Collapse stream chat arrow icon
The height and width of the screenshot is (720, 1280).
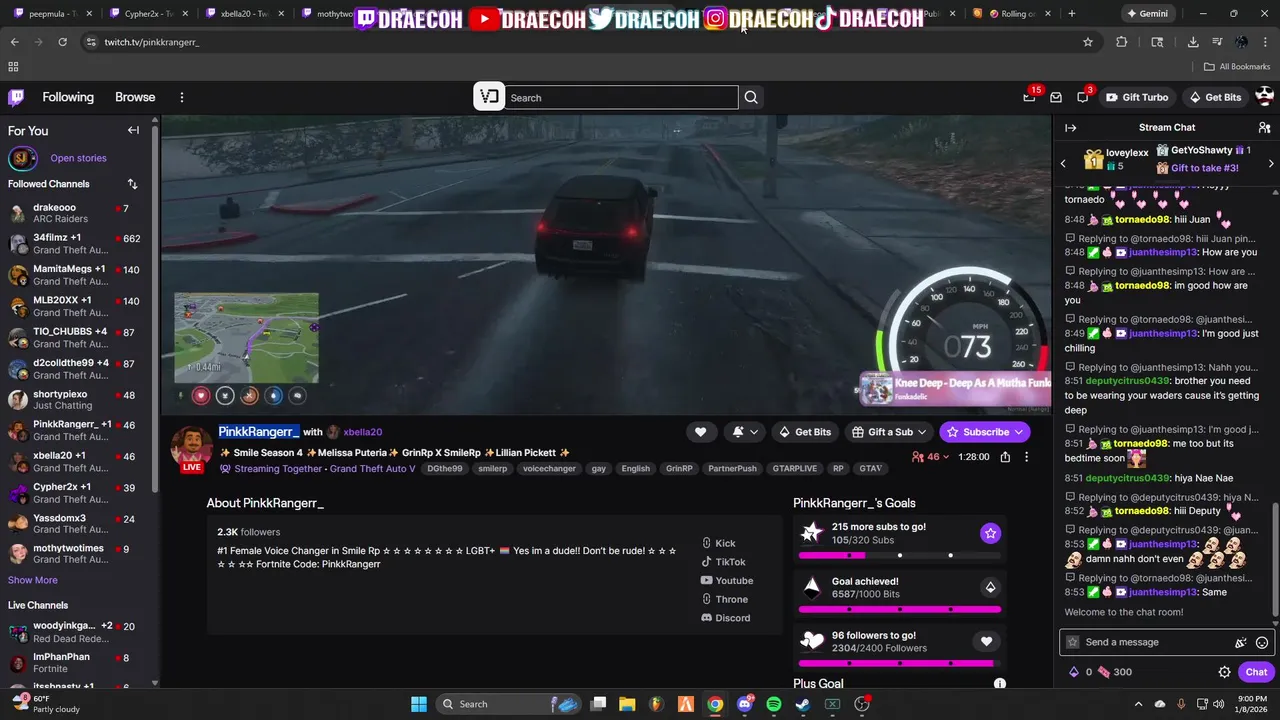[1070, 128]
